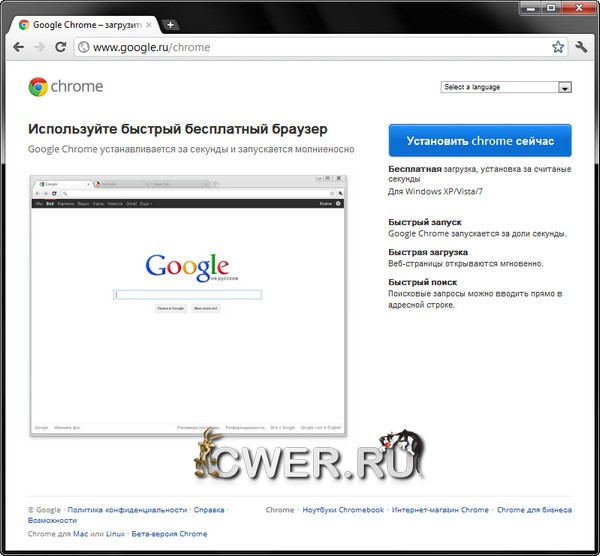This screenshot has width=600, height=556.
Task: Open the Бета-версия Chrome link
Action: click(169, 534)
